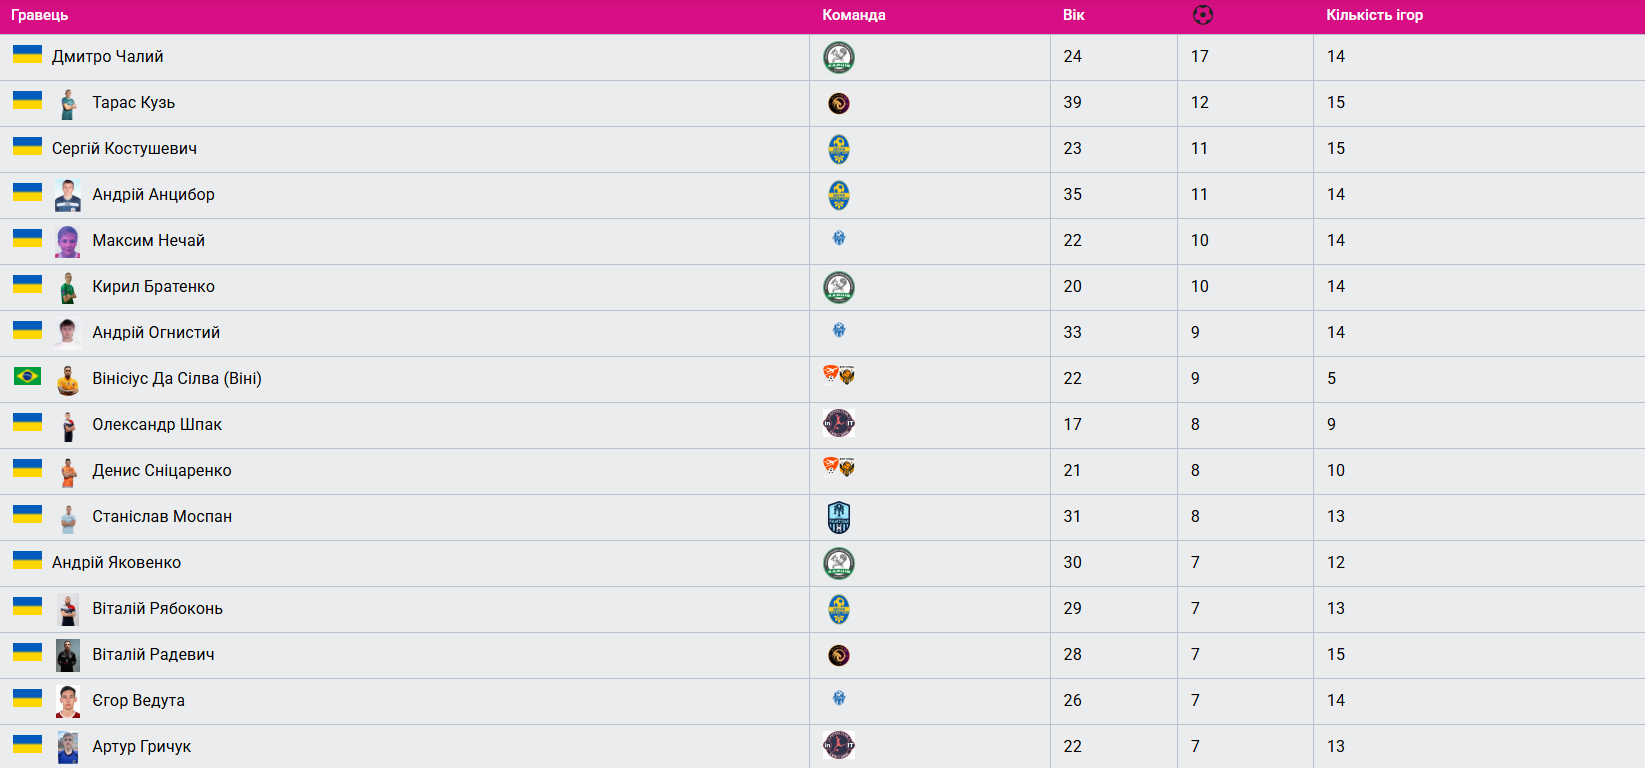Click team crest beside Сергій Костушевич

(x=839, y=150)
